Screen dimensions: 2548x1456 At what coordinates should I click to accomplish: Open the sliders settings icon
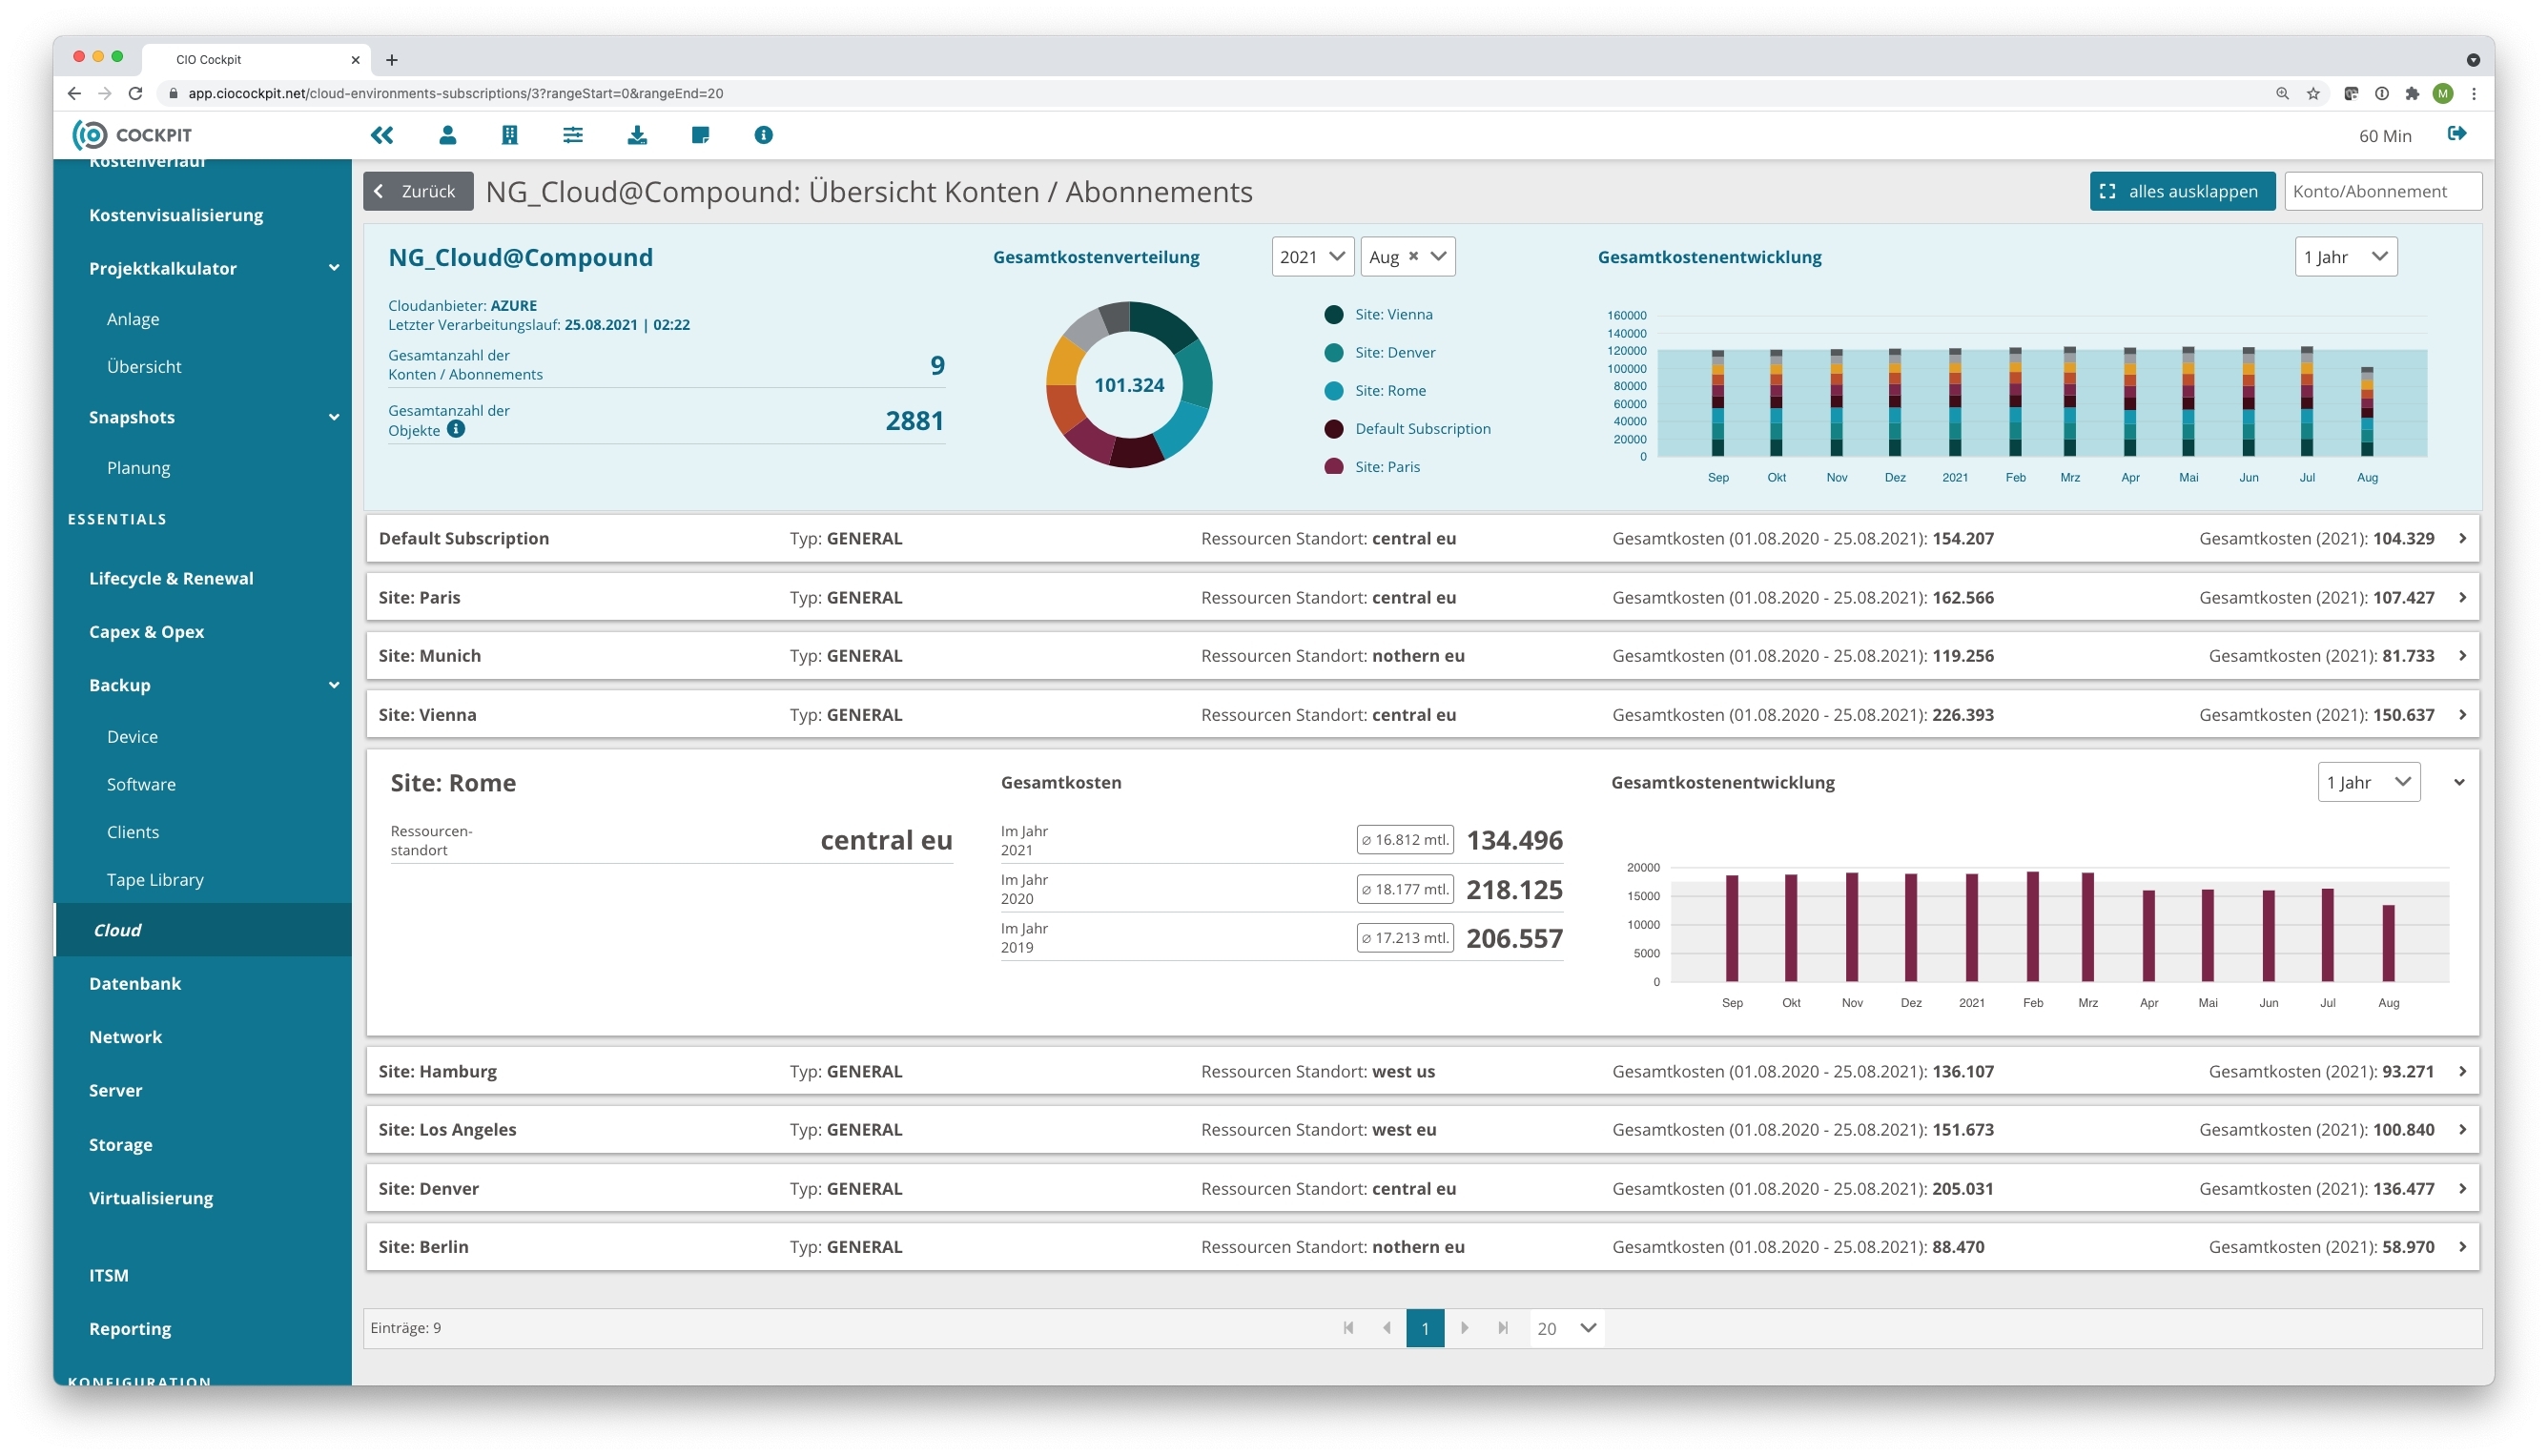tap(572, 135)
